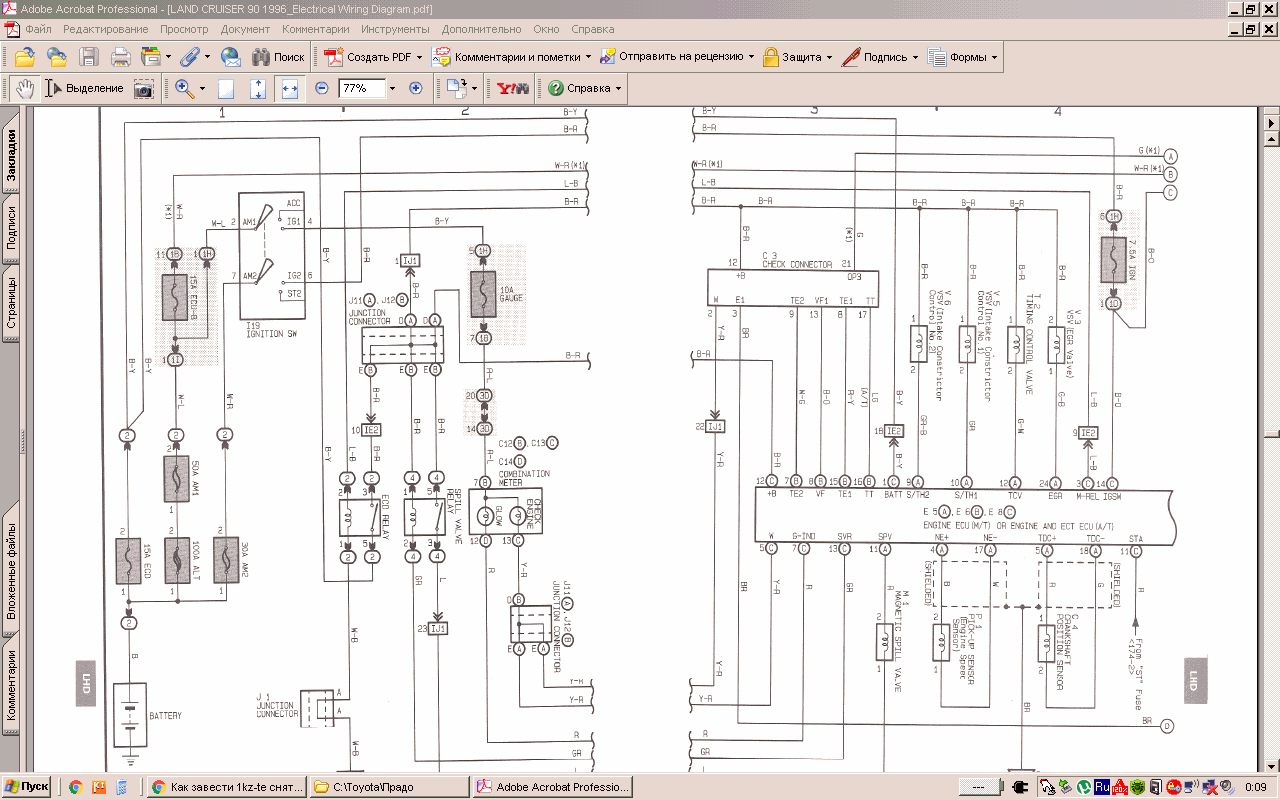Open the Комментарии menu
This screenshot has height=800, width=1280.
tap(315, 30)
